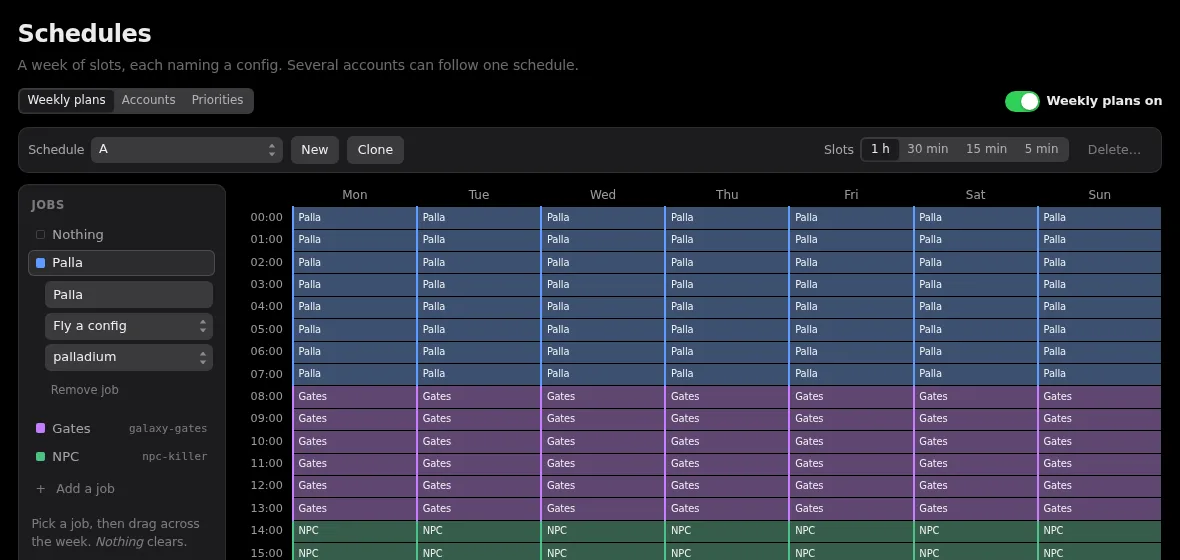The height and width of the screenshot is (560, 1180).
Task: Click the New schedule button
Action: [315, 150]
